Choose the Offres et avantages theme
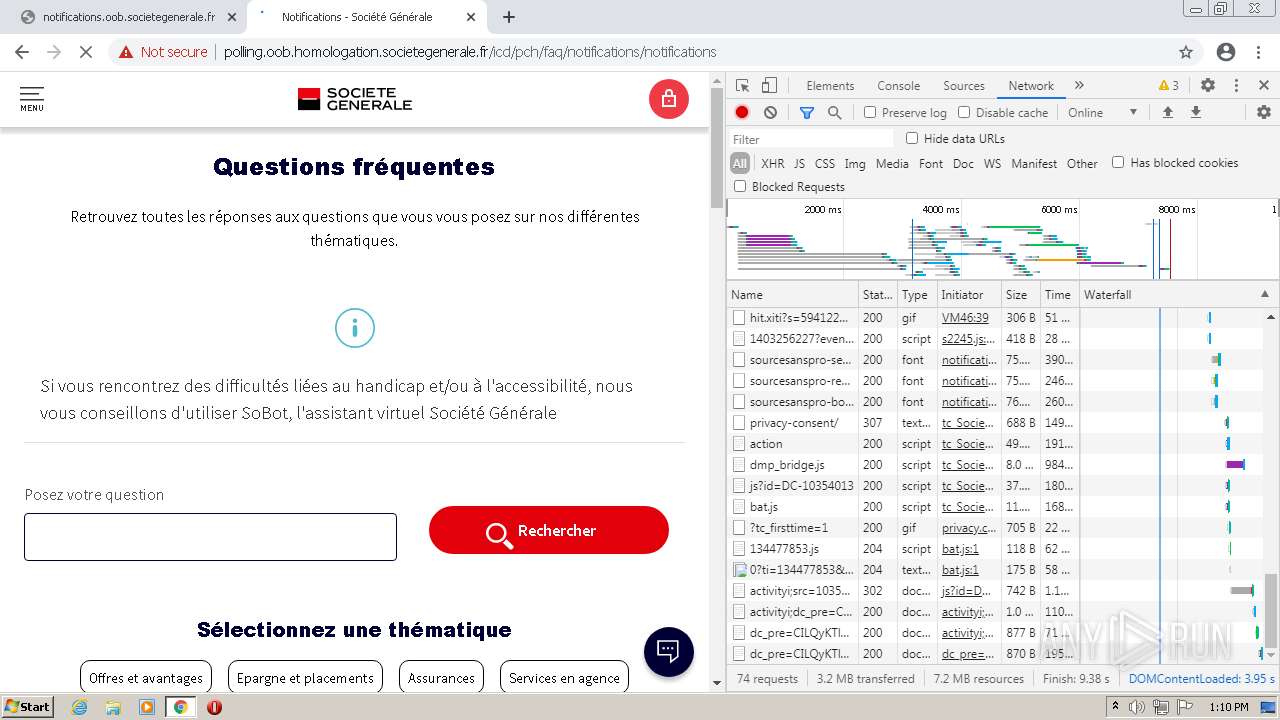 pyautogui.click(x=146, y=677)
